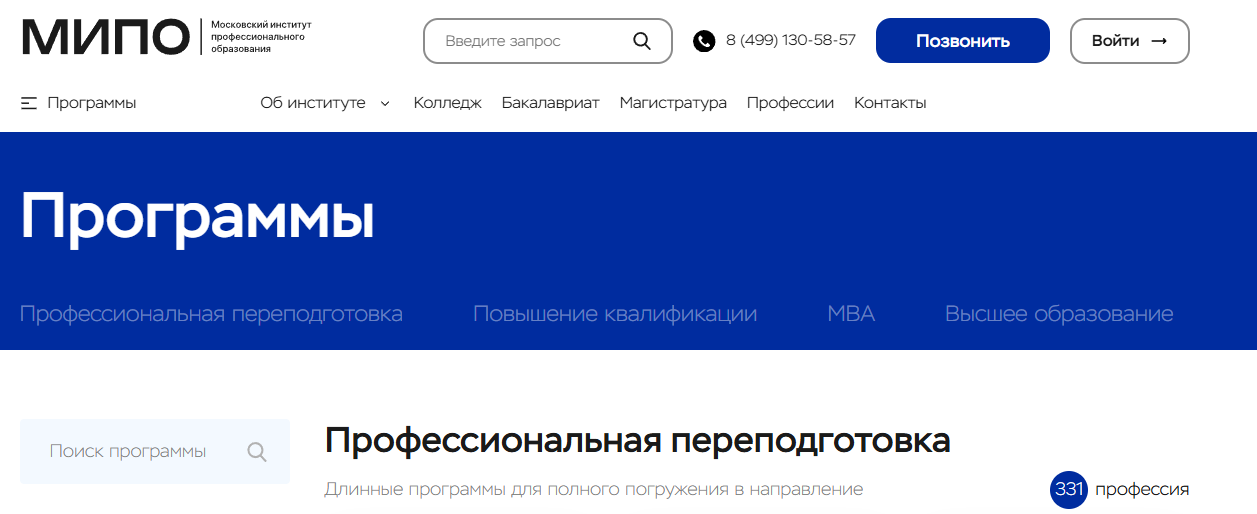Select Профессии in the navigation bar
This screenshot has width=1257, height=514.
(790, 103)
